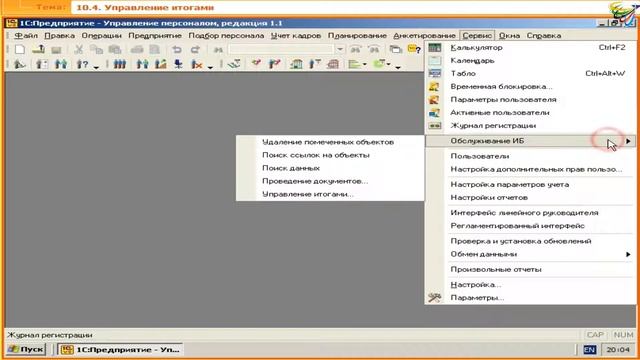Viewport: 640px width, 360px height.
Task: Click the 1С:Предприятие taskbar button
Action: (x=120, y=349)
